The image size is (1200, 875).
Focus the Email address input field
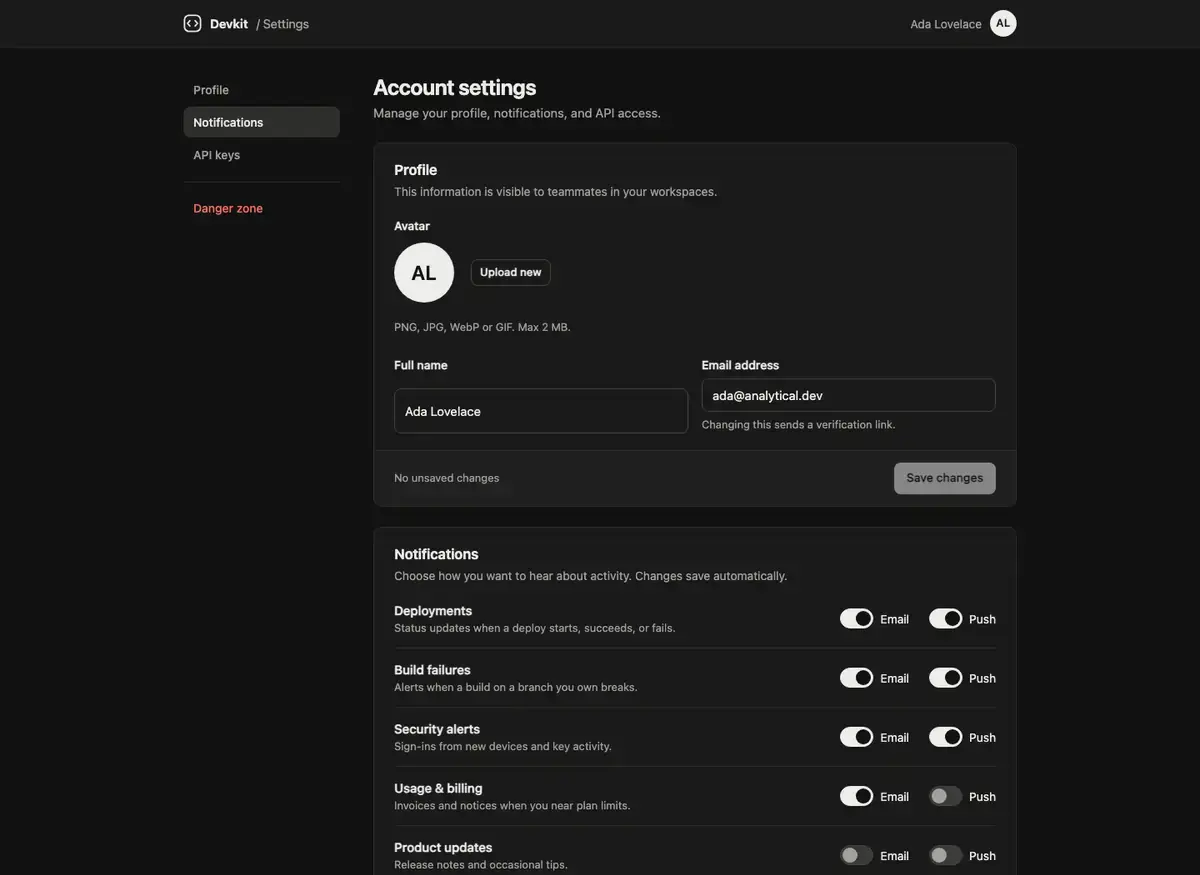pyautogui.click(x=848, y=395)
